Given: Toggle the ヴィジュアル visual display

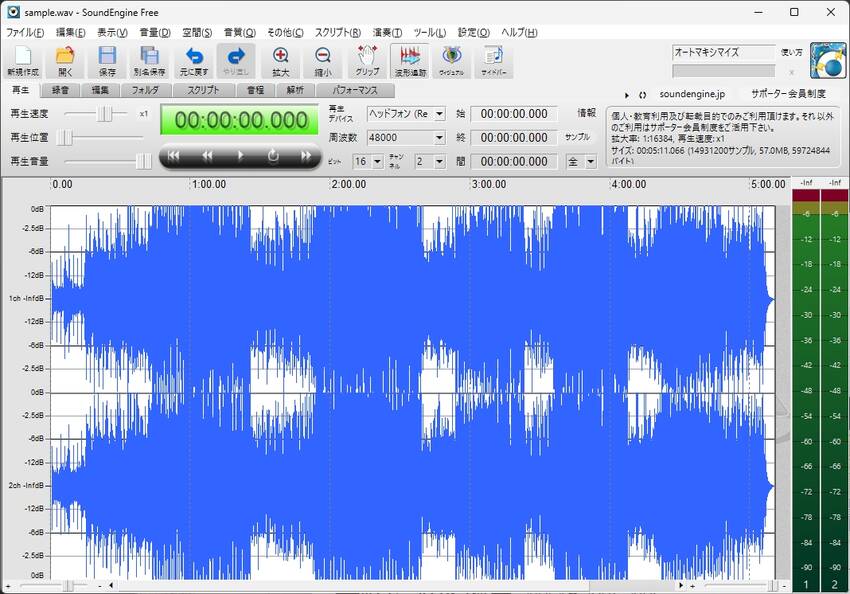Looking at the screenshot, I should (452, 61).
